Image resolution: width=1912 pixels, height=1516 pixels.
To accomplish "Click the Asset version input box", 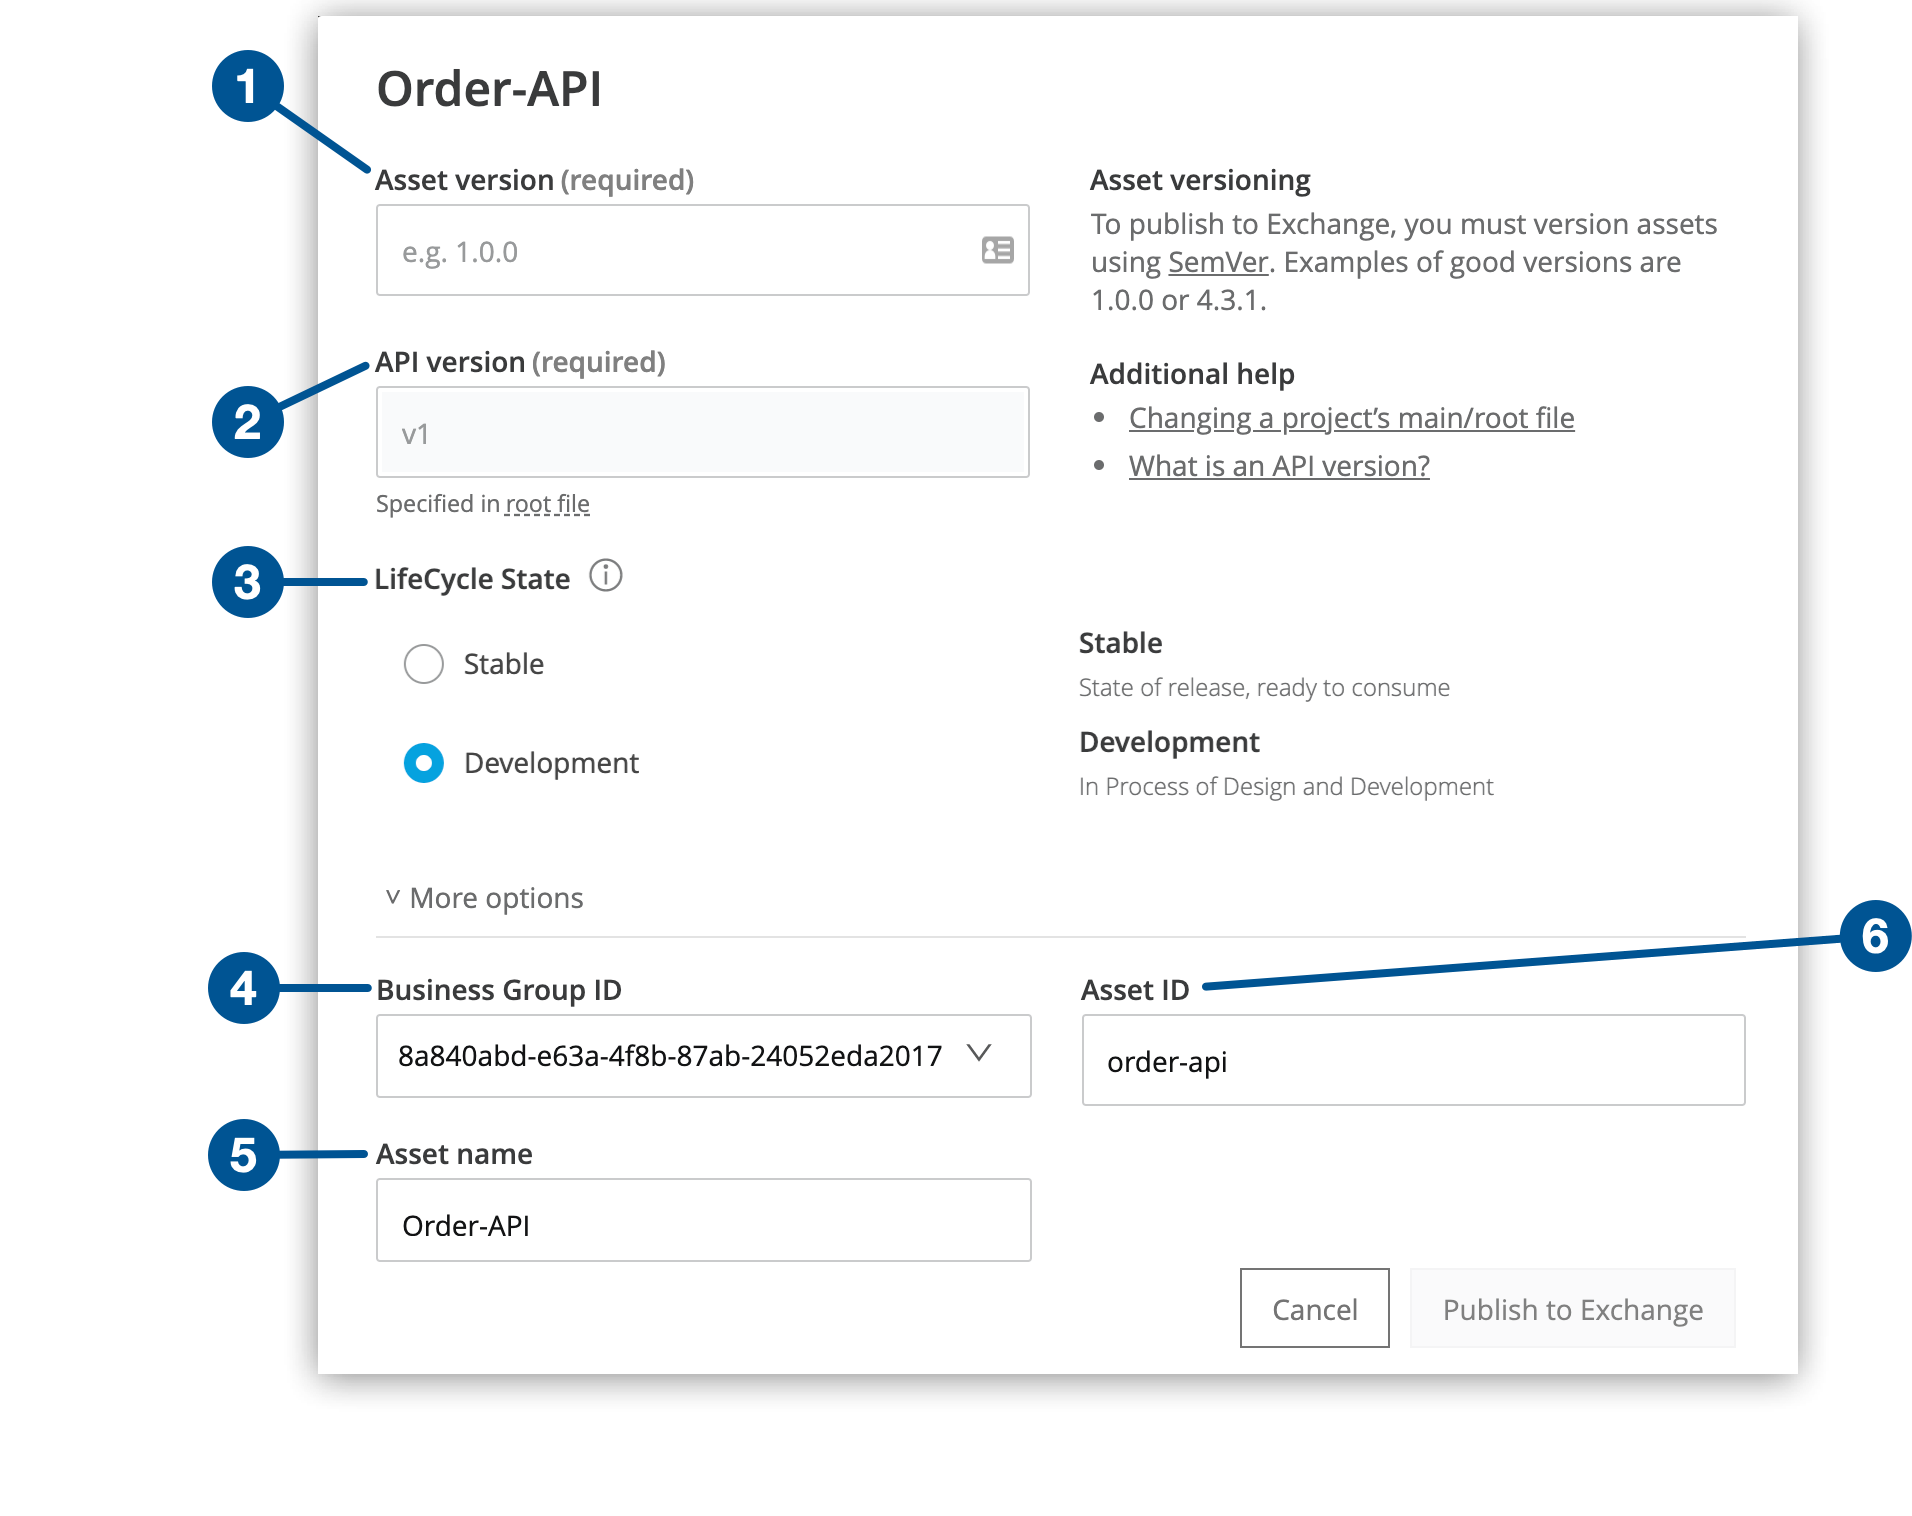I will 702,251.
